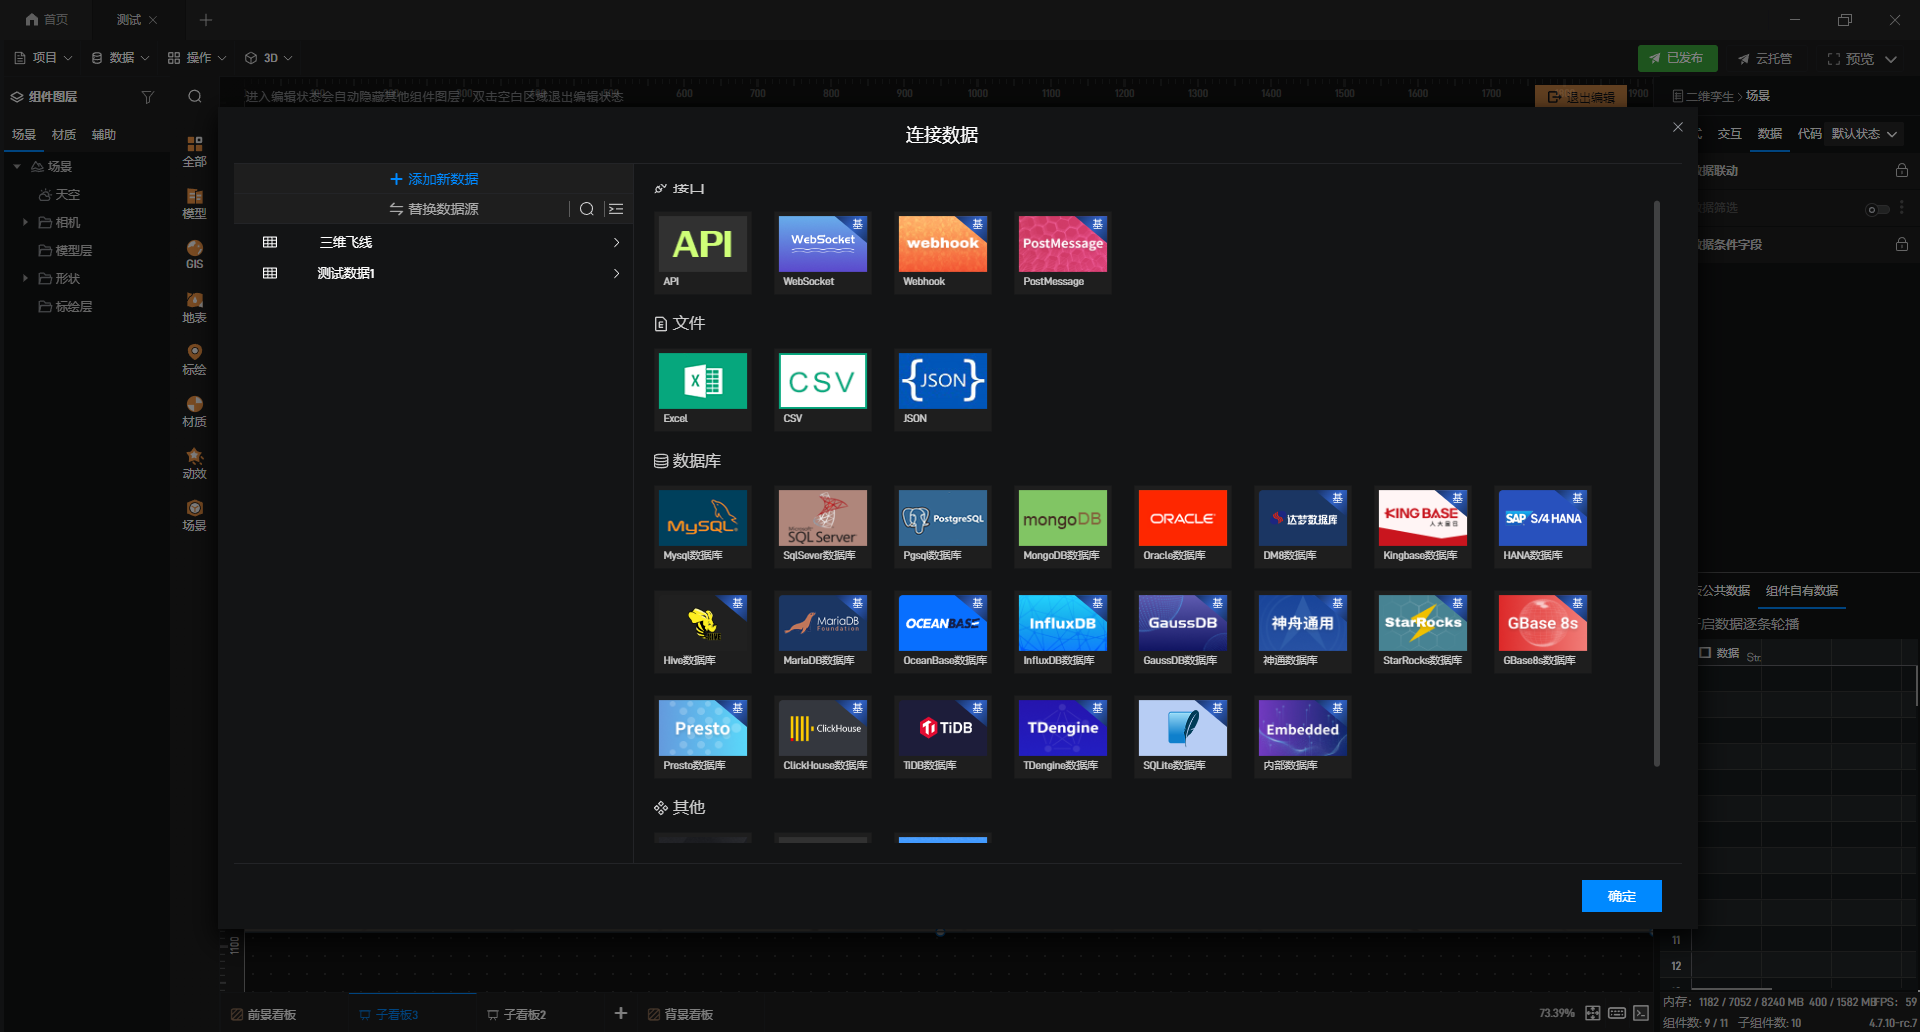Viewport: 1920px width, 1032px height.
Task: Open the 代码 properties tab
Action: [x=1809, y=134]
